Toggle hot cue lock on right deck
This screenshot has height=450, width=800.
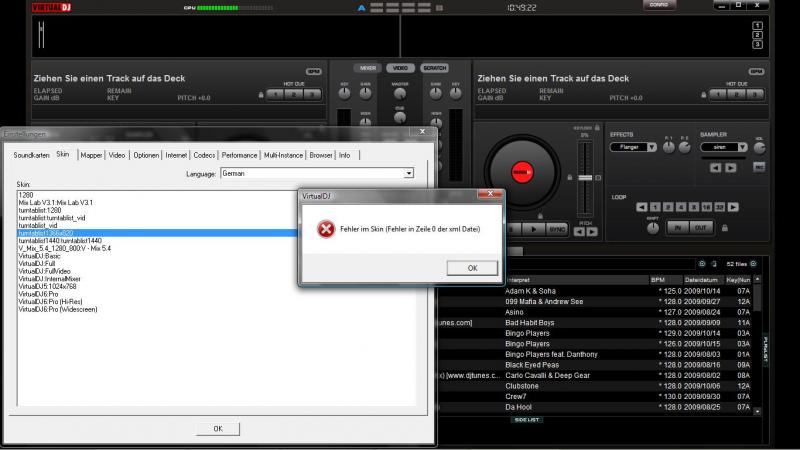704,94
